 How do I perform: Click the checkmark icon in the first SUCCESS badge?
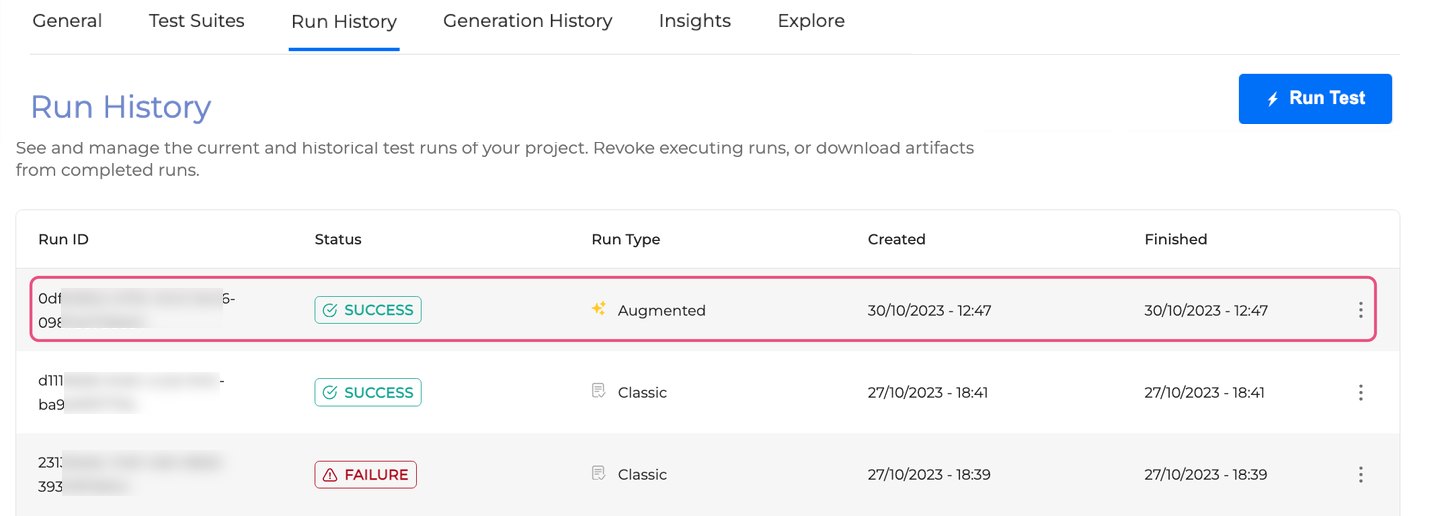331,310
